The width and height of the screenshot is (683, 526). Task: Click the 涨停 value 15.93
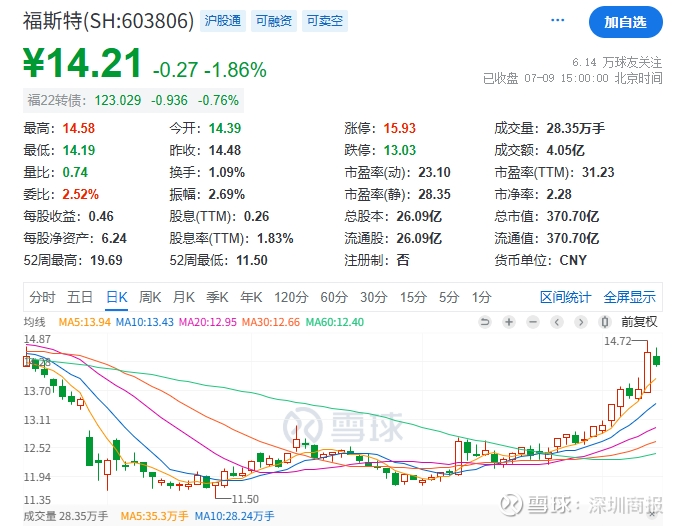399,128
